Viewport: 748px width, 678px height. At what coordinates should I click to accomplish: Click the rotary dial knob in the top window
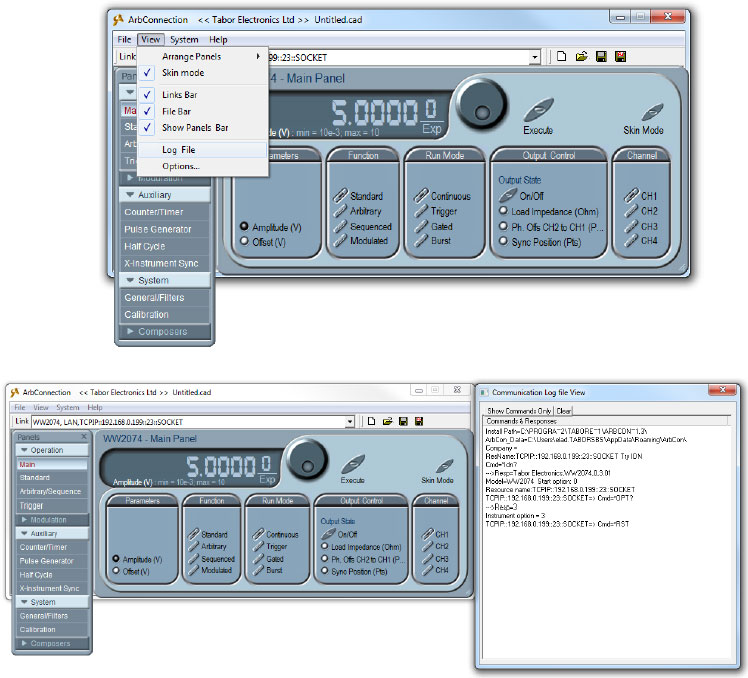click(x=480, y=103)
